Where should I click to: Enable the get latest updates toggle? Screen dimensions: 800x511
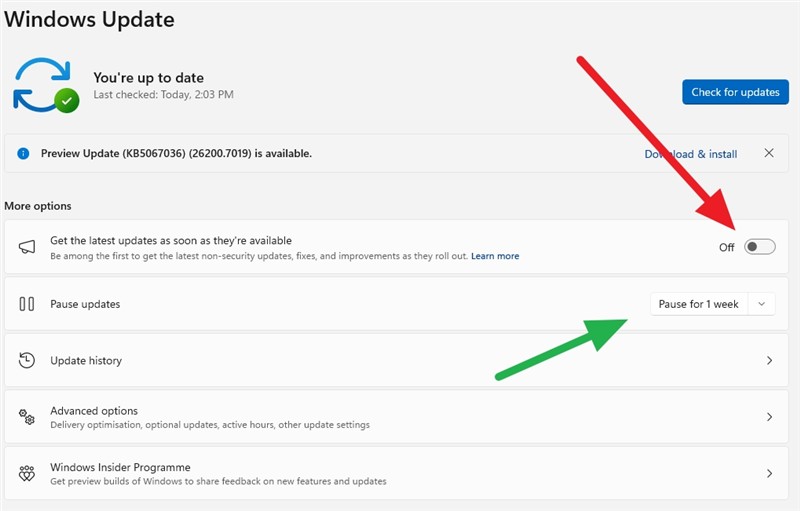point(759,247)
